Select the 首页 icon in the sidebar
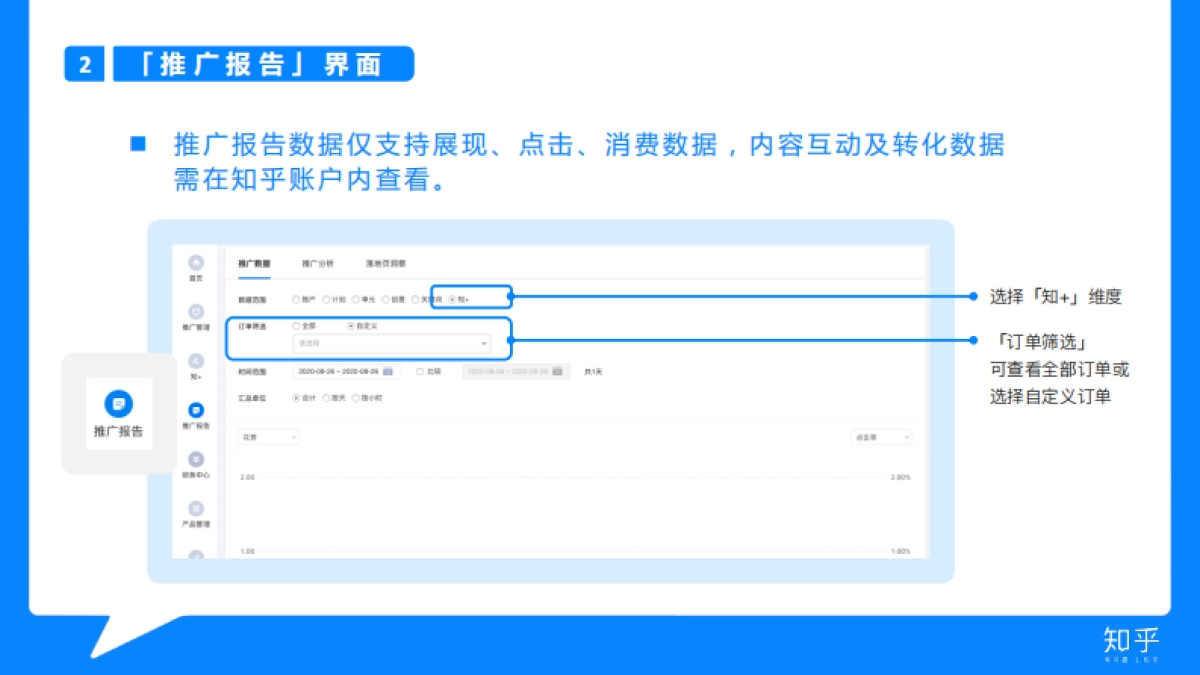 click(196, 262)
